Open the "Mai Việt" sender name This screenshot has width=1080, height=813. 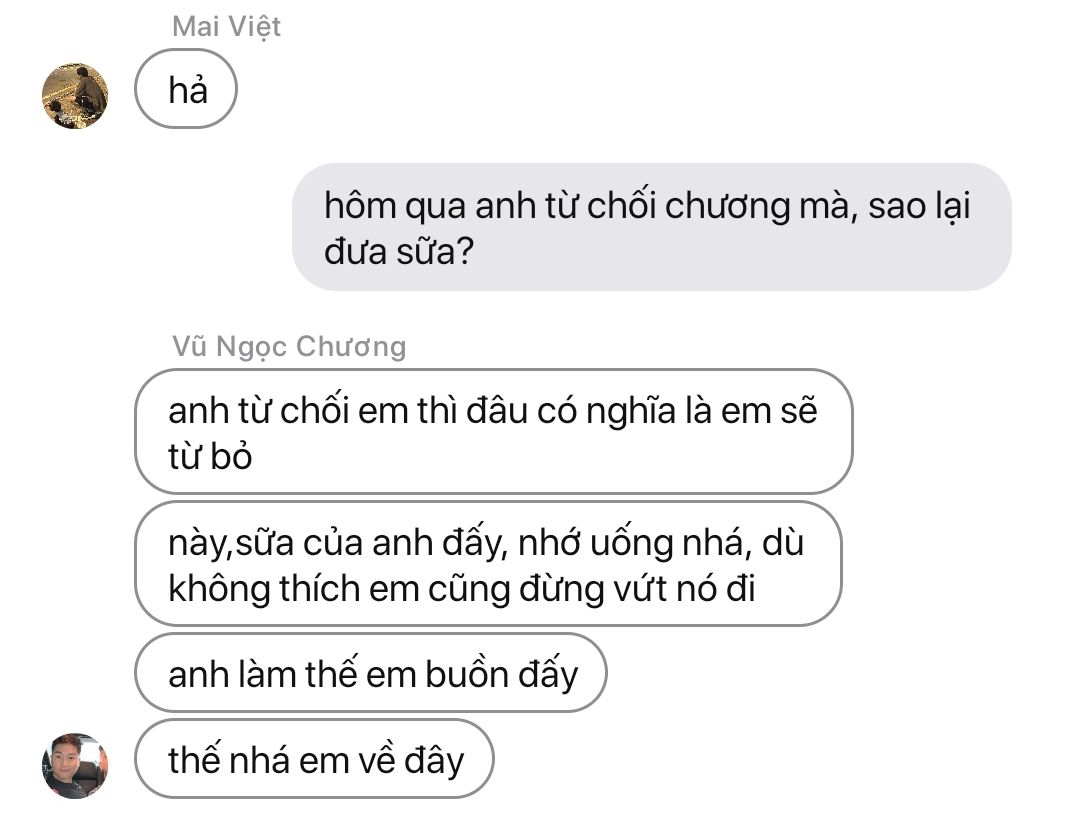tap(226, 27)
